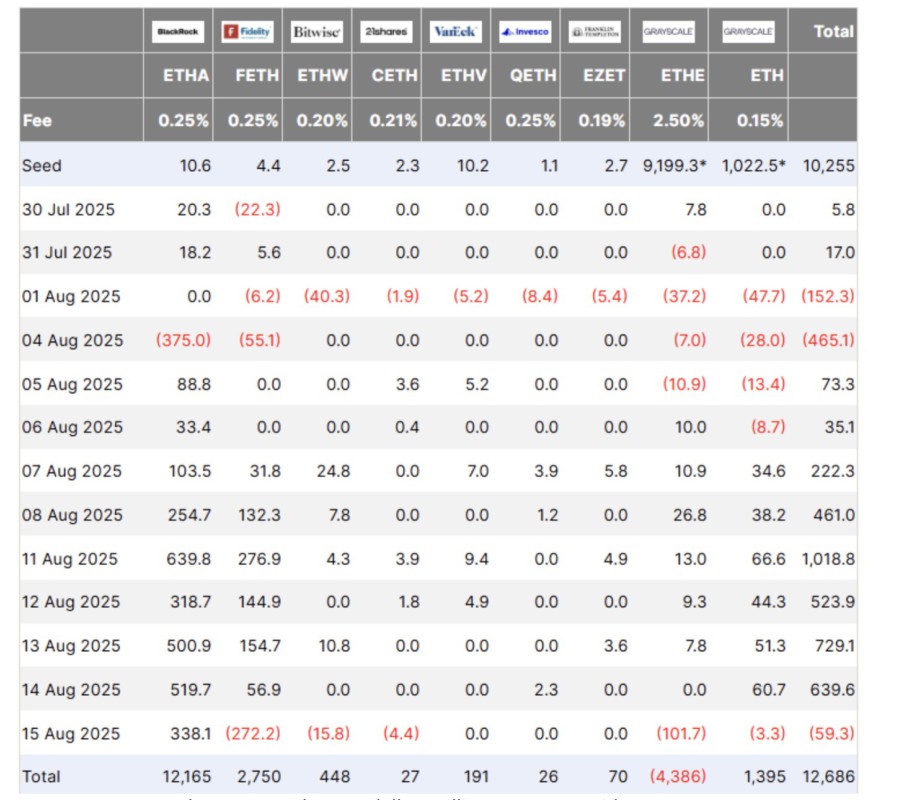
Task: Click the 21shares logo
Action: click(387, 32)
